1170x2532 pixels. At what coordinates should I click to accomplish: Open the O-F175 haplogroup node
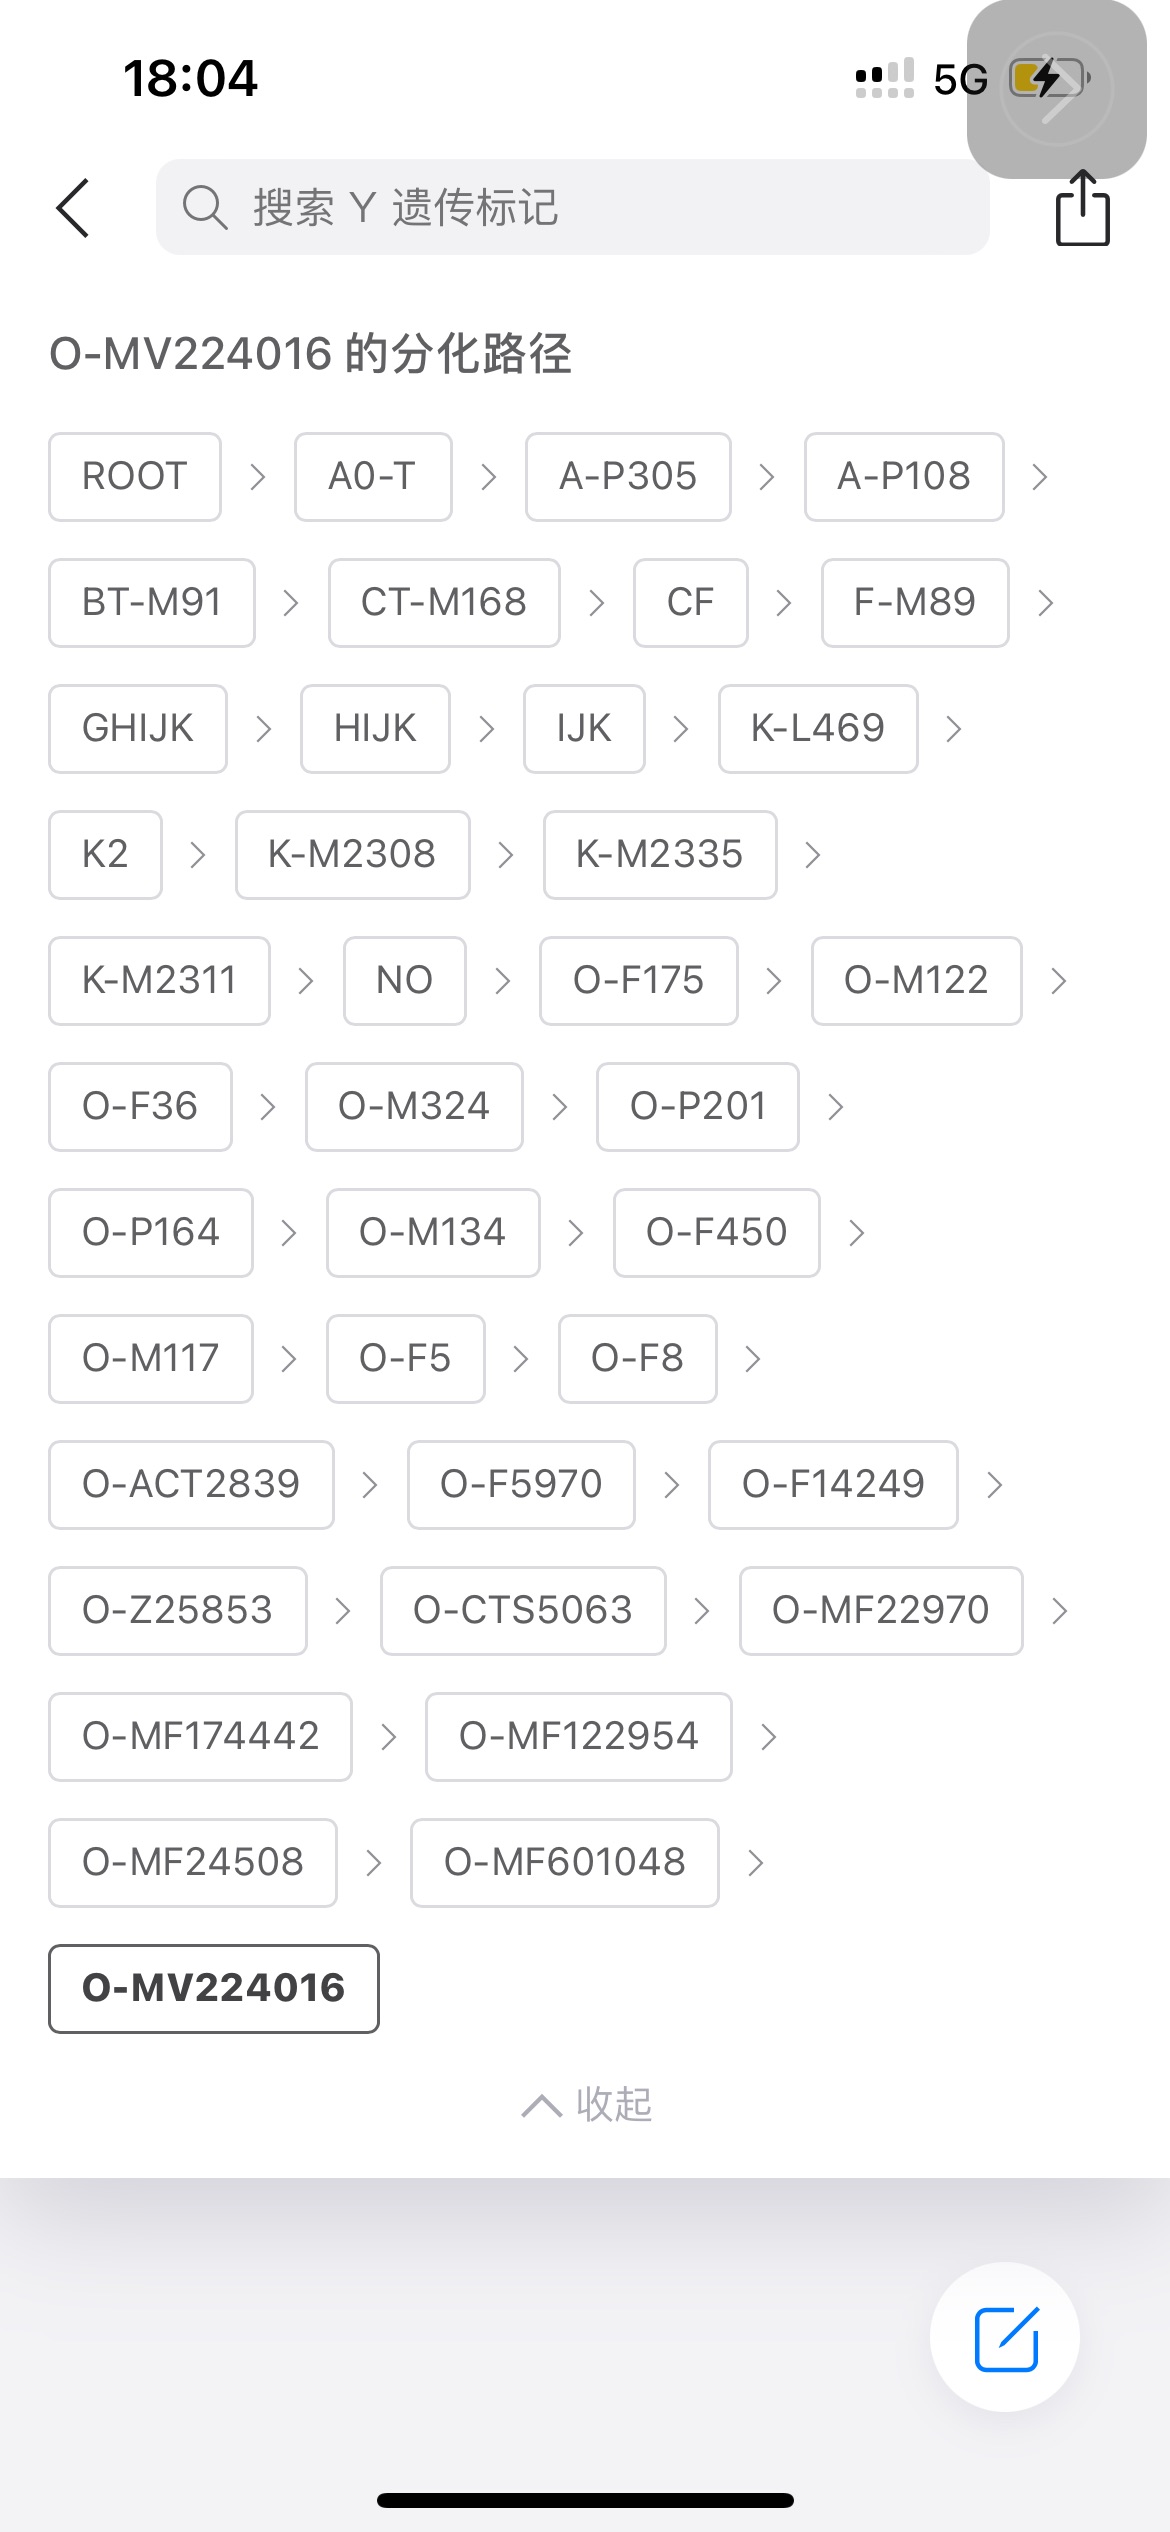point(638,981)
